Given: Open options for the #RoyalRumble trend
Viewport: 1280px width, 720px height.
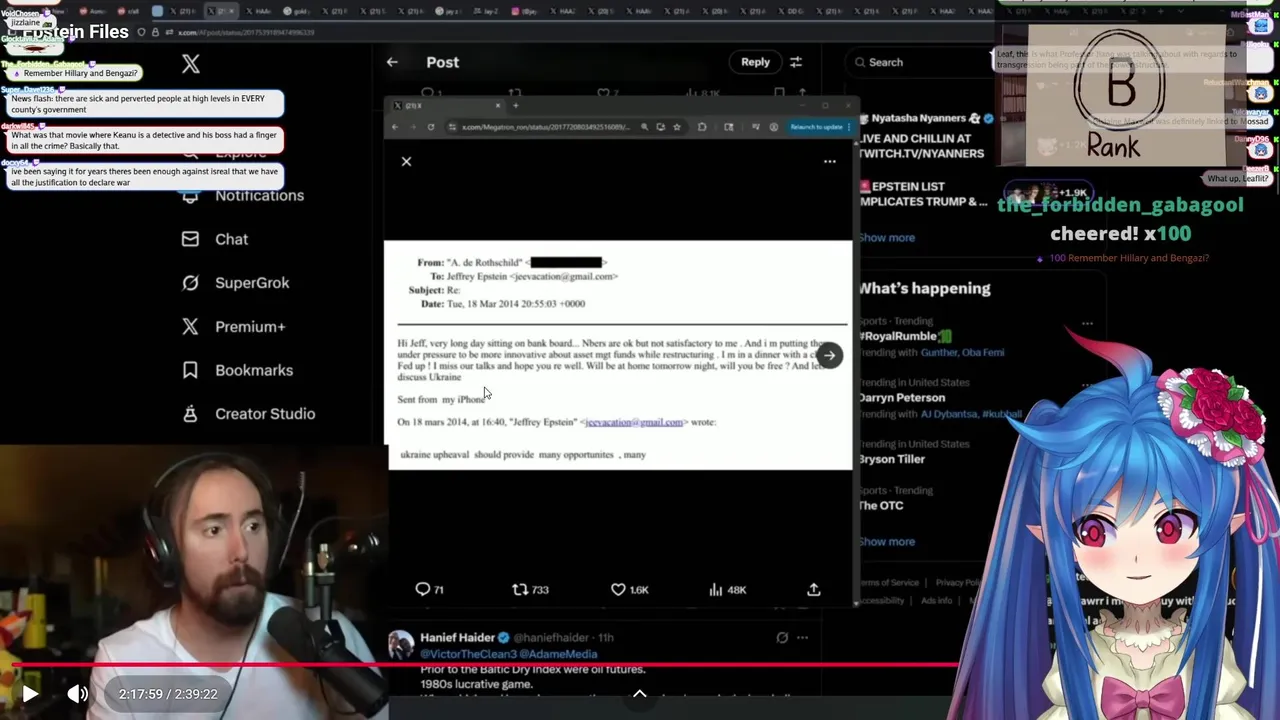Looking at the screenshot, I should pyautogui.click(x=1087, y=323).
